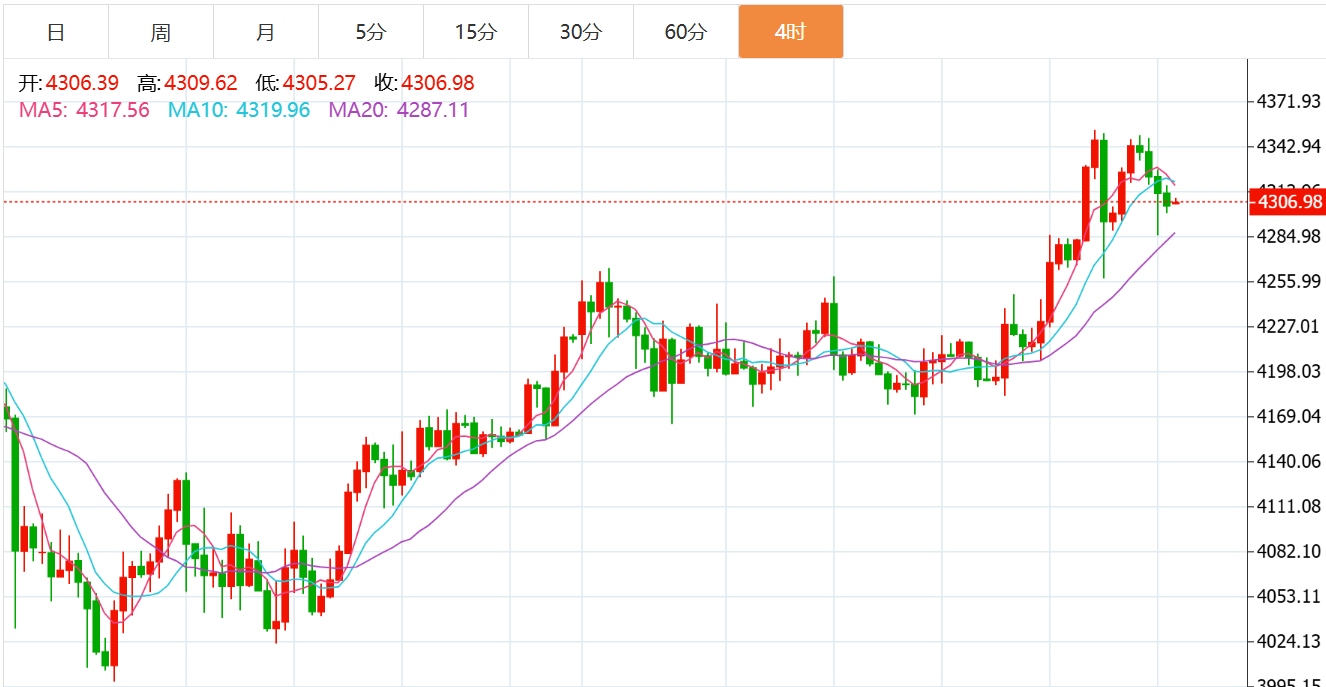This screenshot has width=1326, height=687.
Task: Click the 4111.08 price axis label
Action: (x=1289, y=506)
